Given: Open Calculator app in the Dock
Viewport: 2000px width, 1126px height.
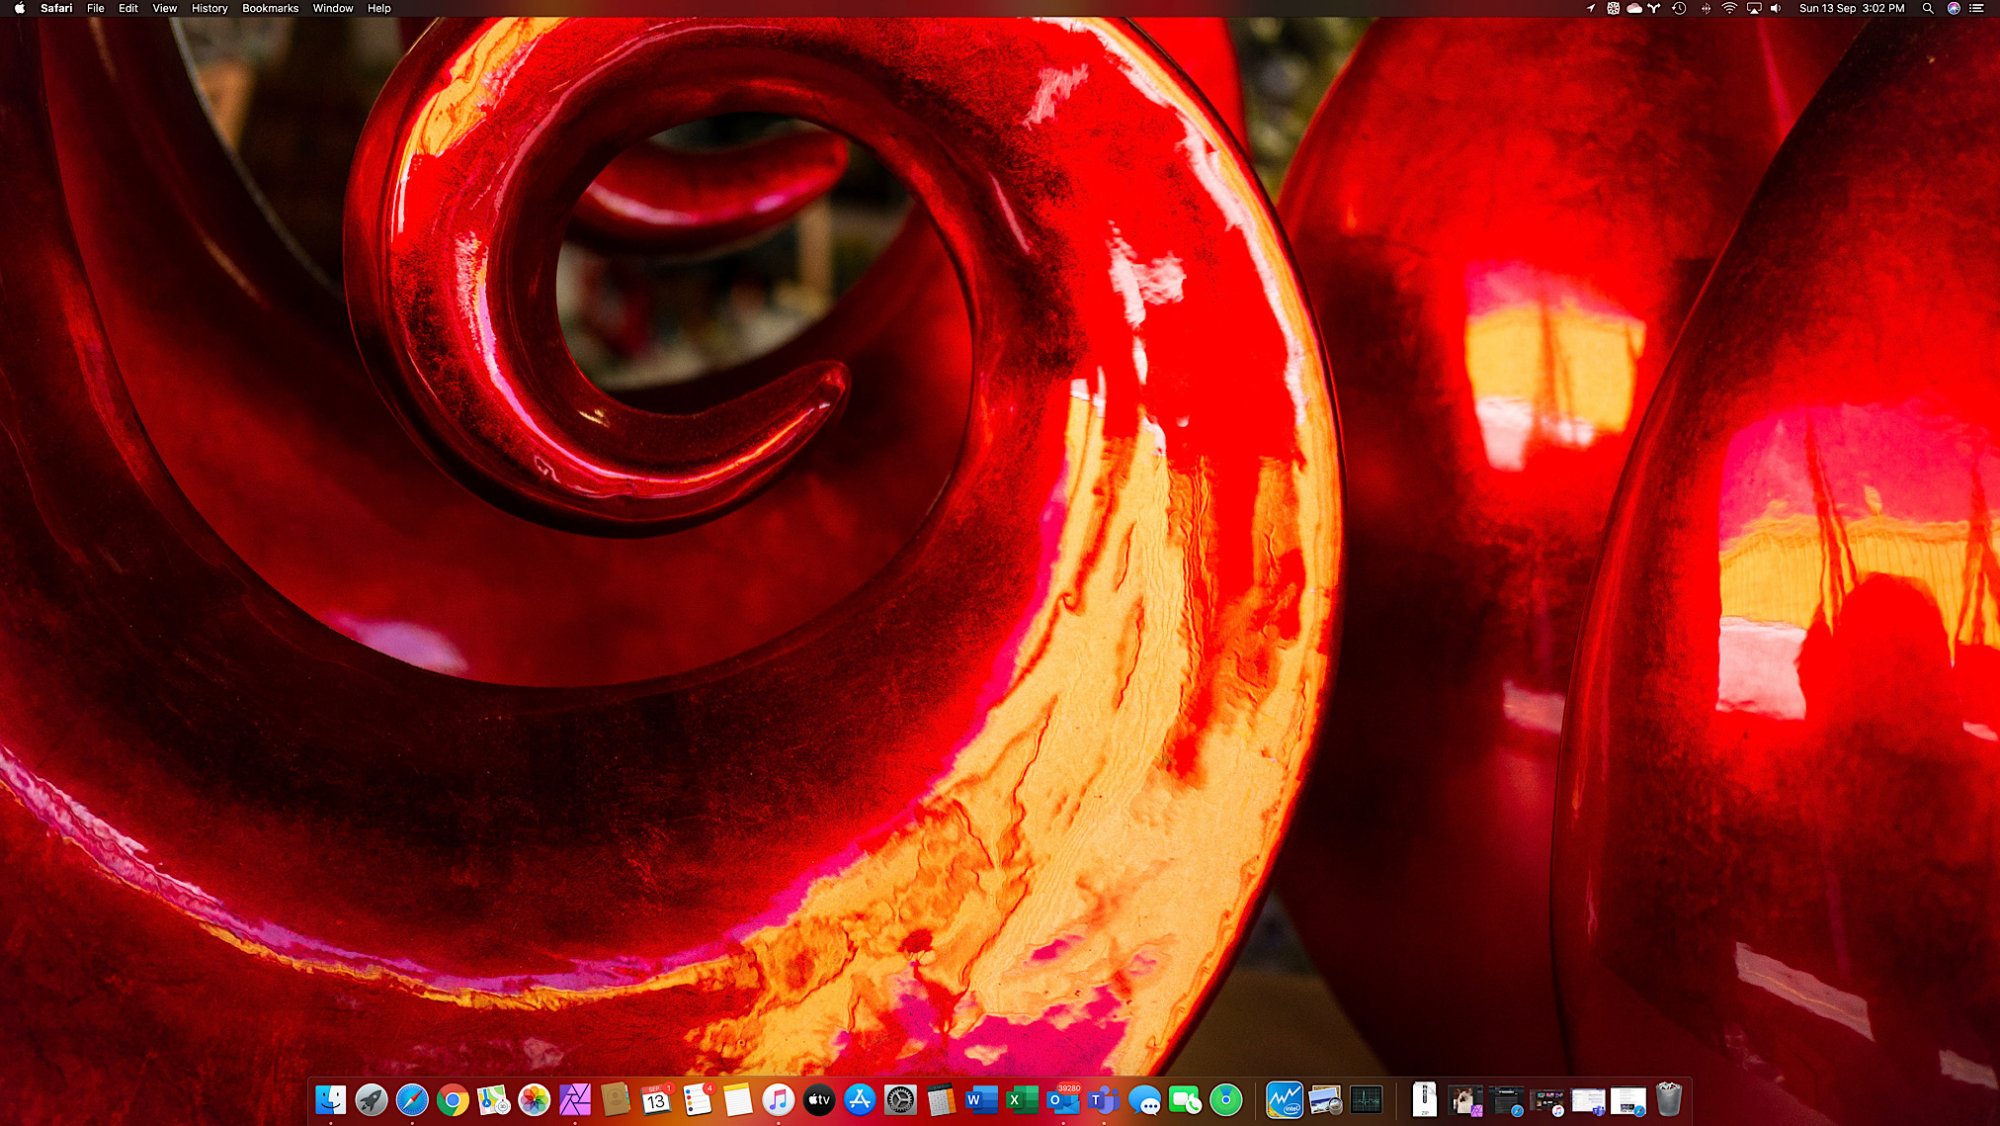Looking at the screenshot, I should click(x=941, y=1100).
